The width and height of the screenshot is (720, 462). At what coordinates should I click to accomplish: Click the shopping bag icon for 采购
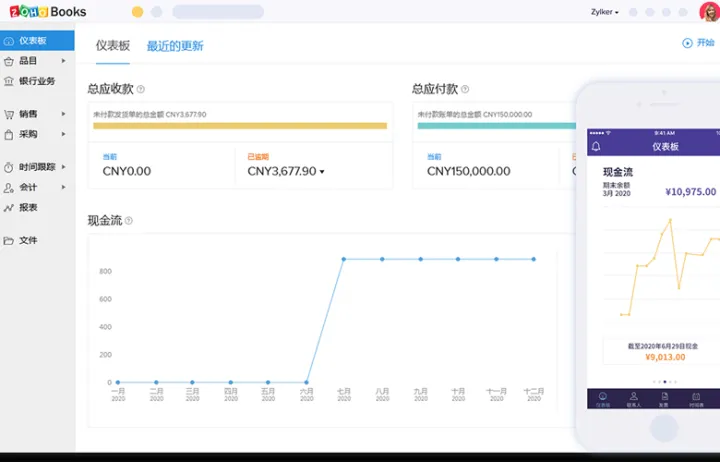9,135
